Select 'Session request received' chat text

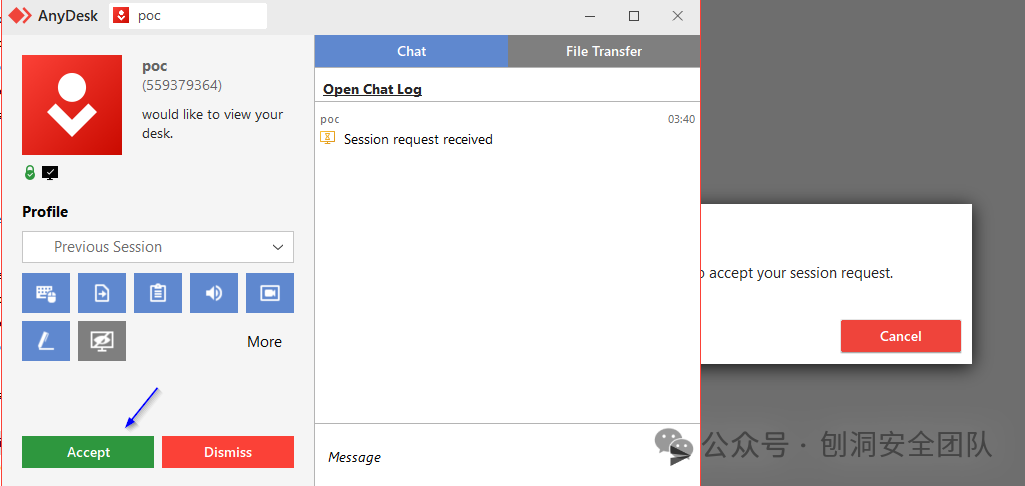tap(418, 139)
